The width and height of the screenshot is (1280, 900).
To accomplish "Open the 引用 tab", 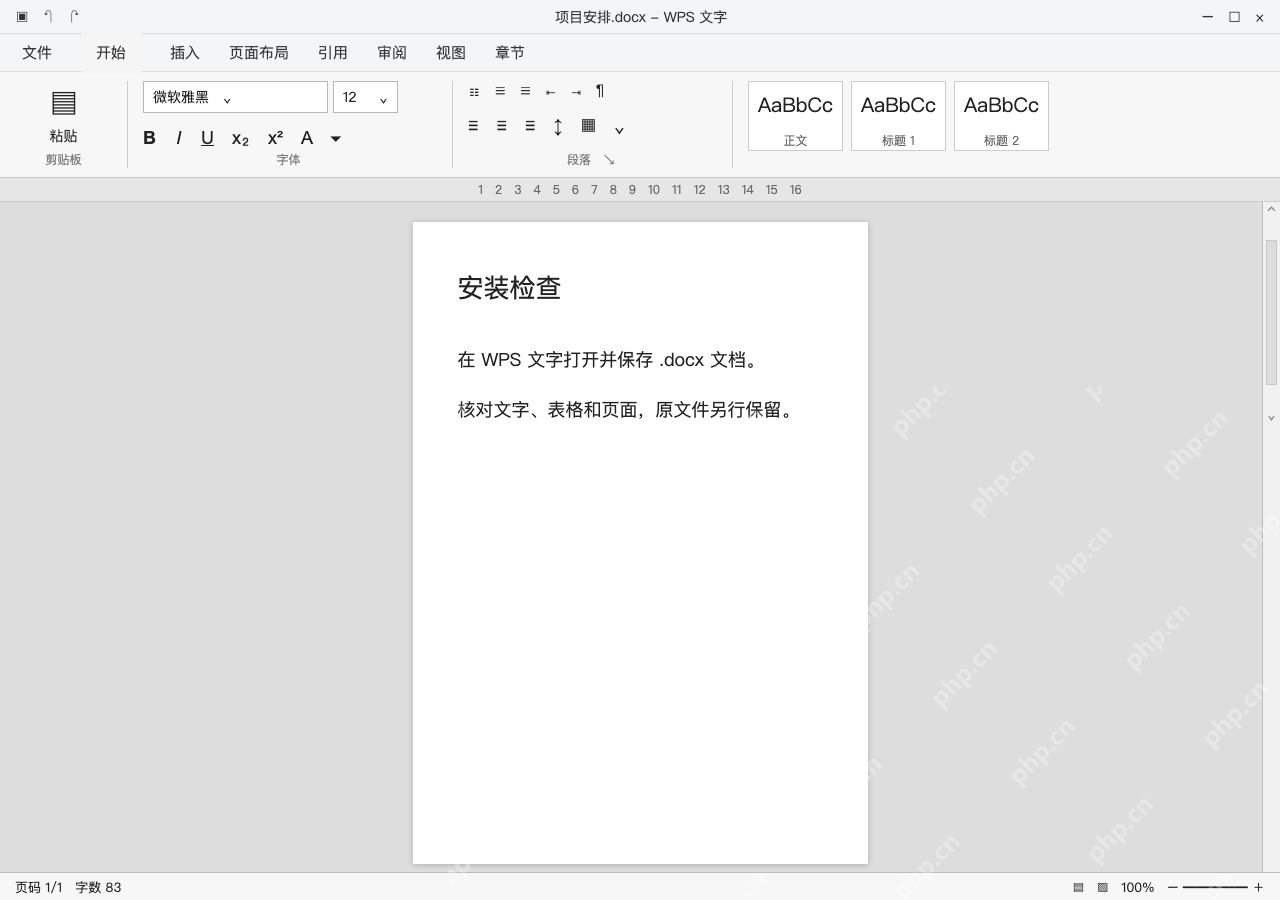I will (333, 53).
